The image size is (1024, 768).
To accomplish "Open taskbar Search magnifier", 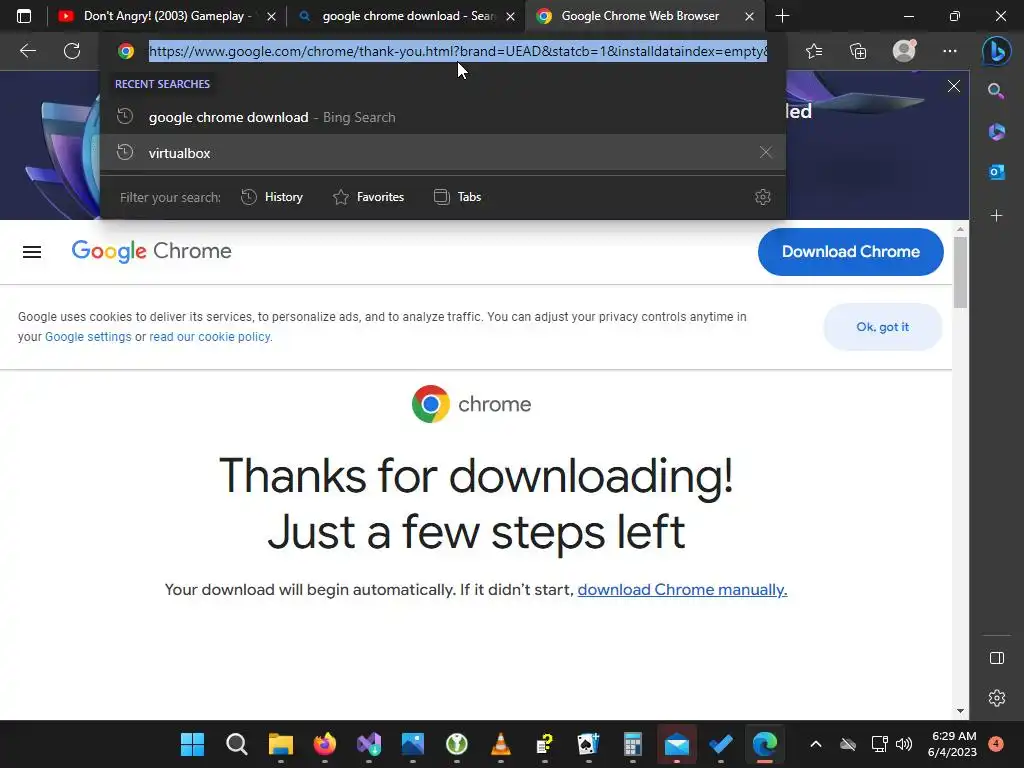I will (236, 744).
